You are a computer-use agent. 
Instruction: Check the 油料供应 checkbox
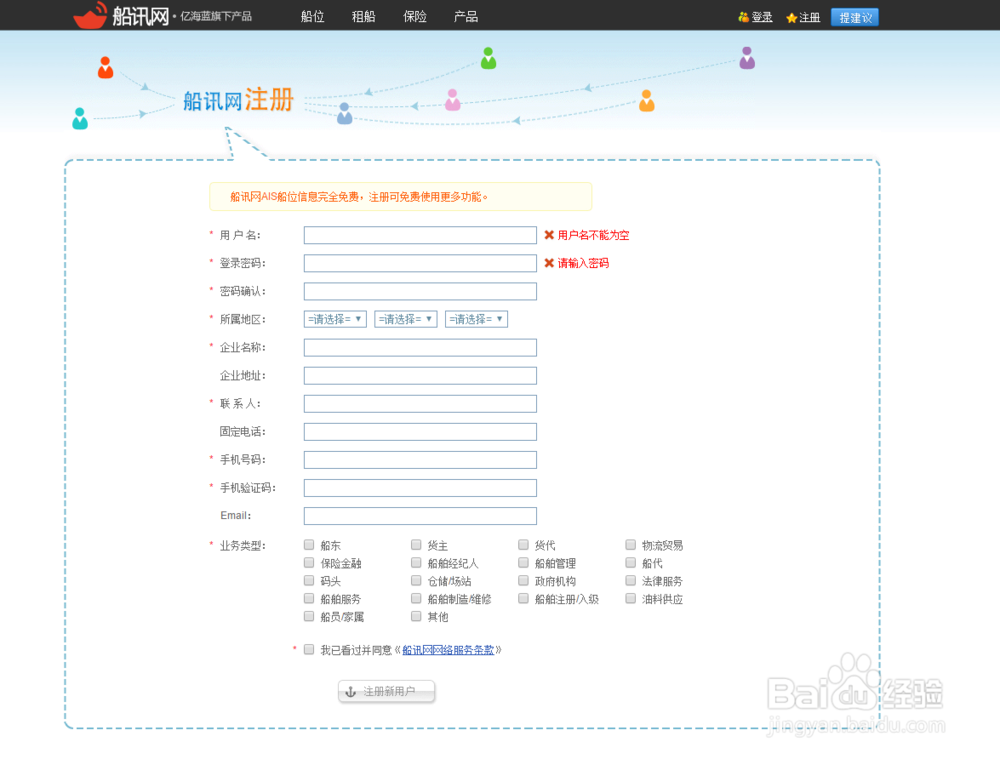point(631,598)
